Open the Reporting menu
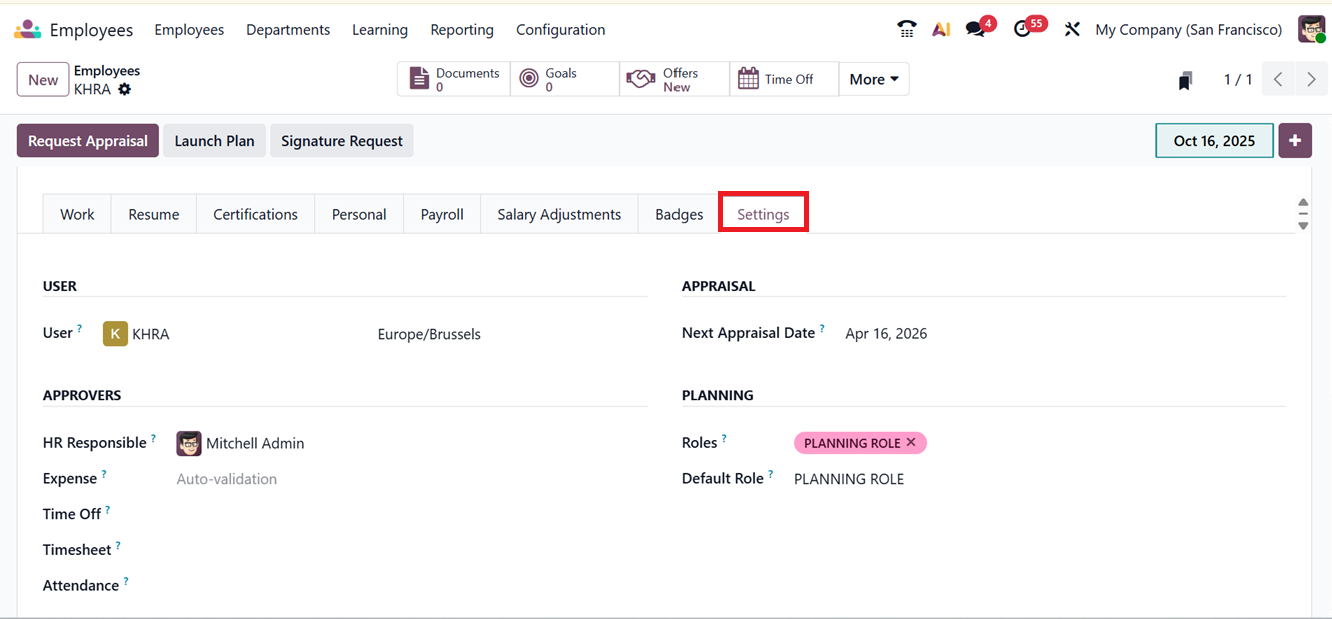The width and height of the screenshot is (1332, 619). pos(462,30)
